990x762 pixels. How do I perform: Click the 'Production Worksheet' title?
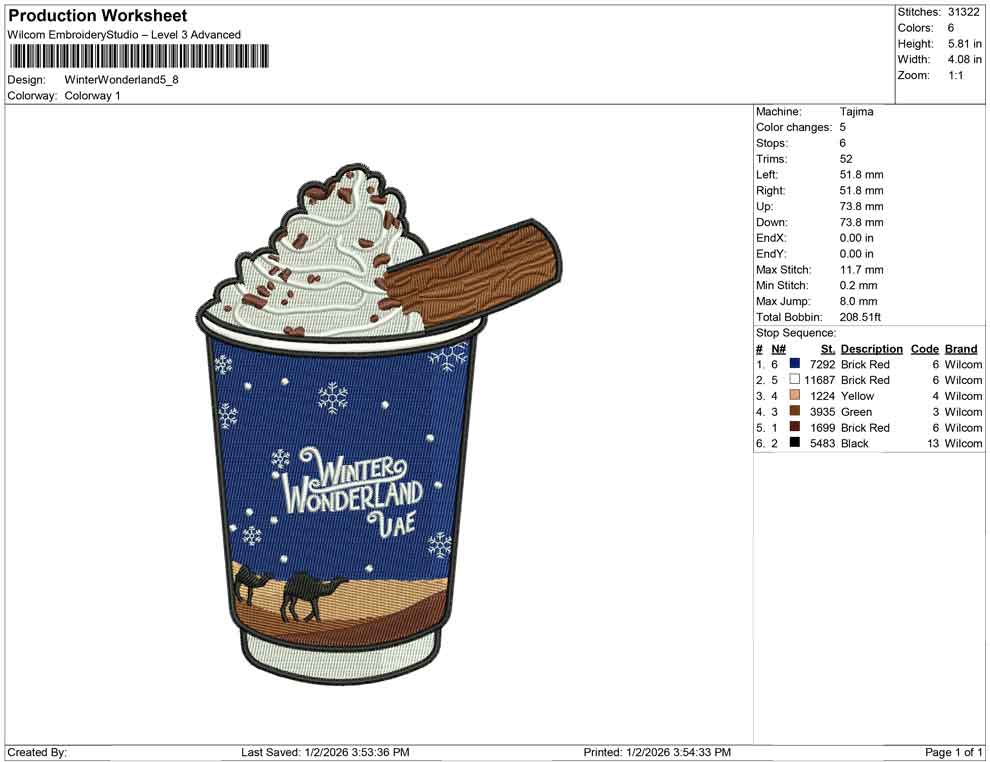98,16
